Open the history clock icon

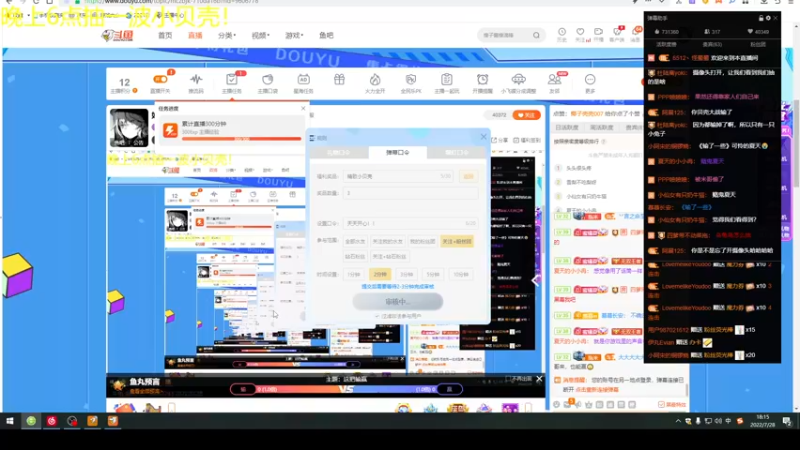click(x=562, y=32)
